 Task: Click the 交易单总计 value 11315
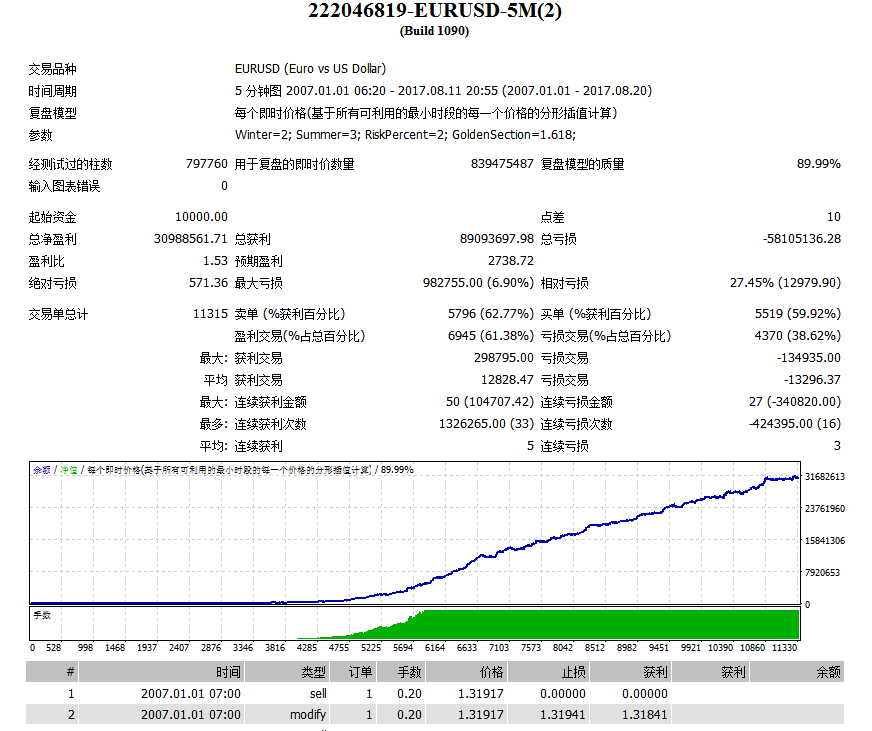click(210, 314)
